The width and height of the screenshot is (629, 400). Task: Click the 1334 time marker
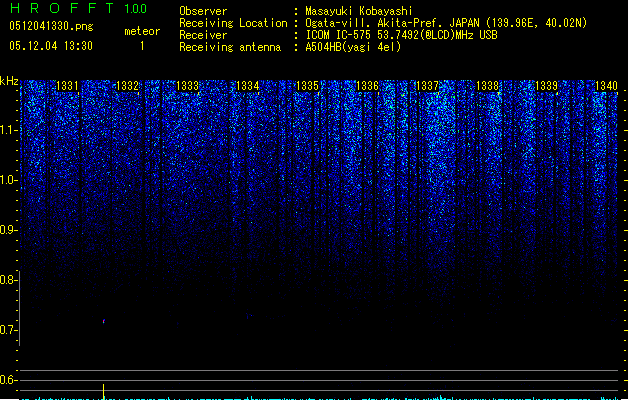tap(248, 86)
